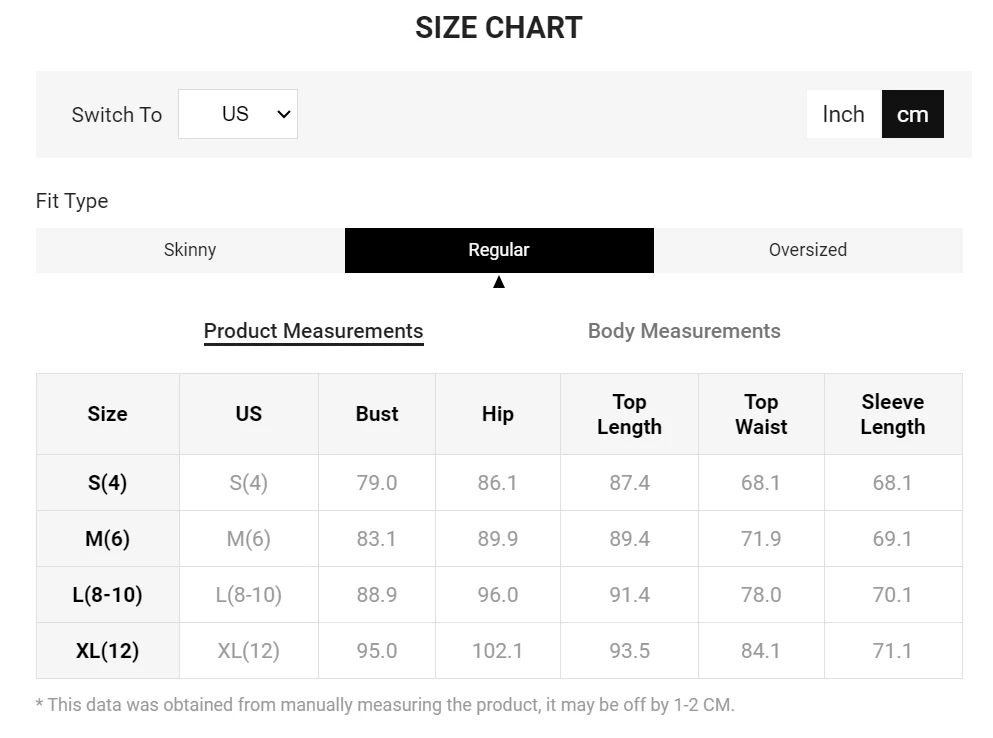Choose the Skinny fit type
This screenshot has width=993, height=738.
tap(190, 250)
